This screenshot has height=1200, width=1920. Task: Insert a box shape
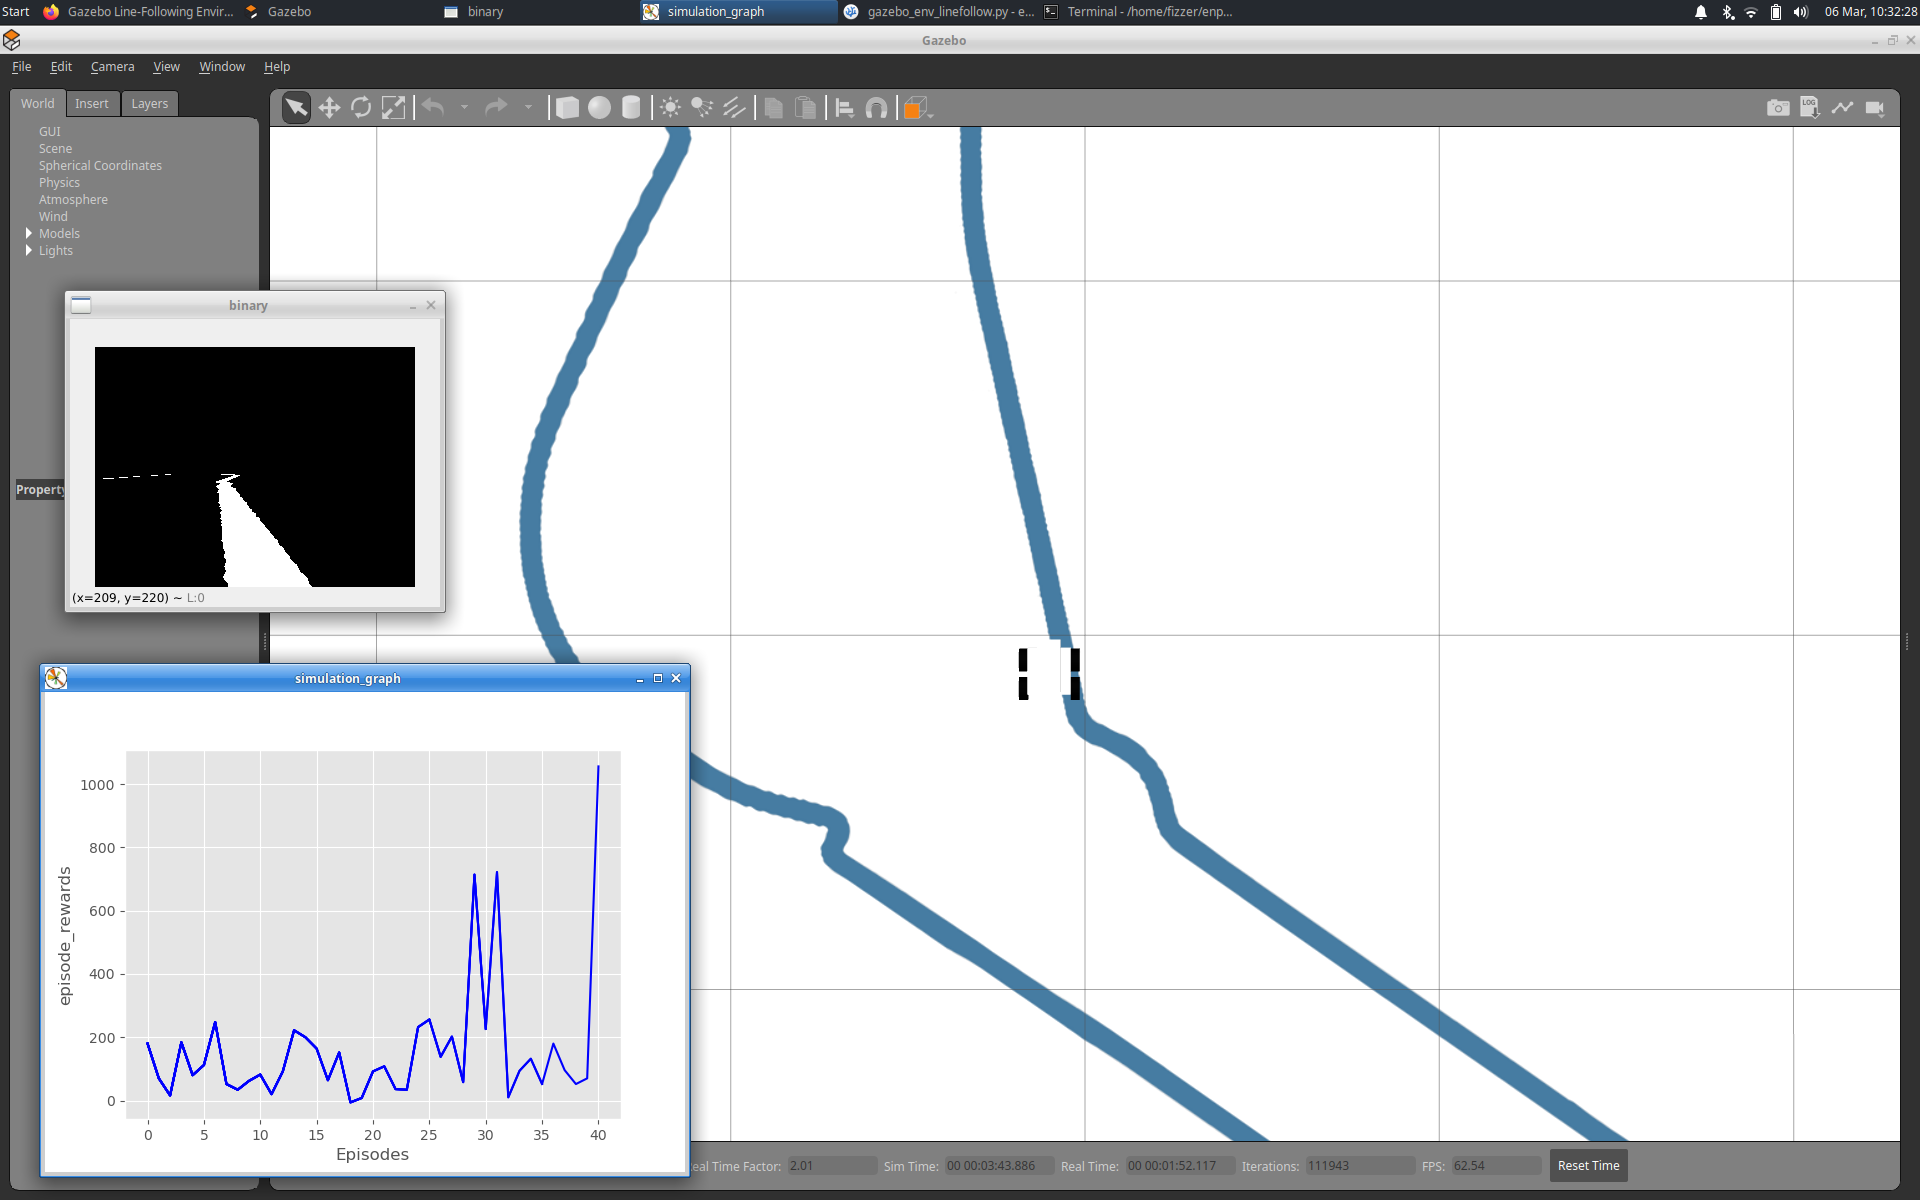point(567,108)
